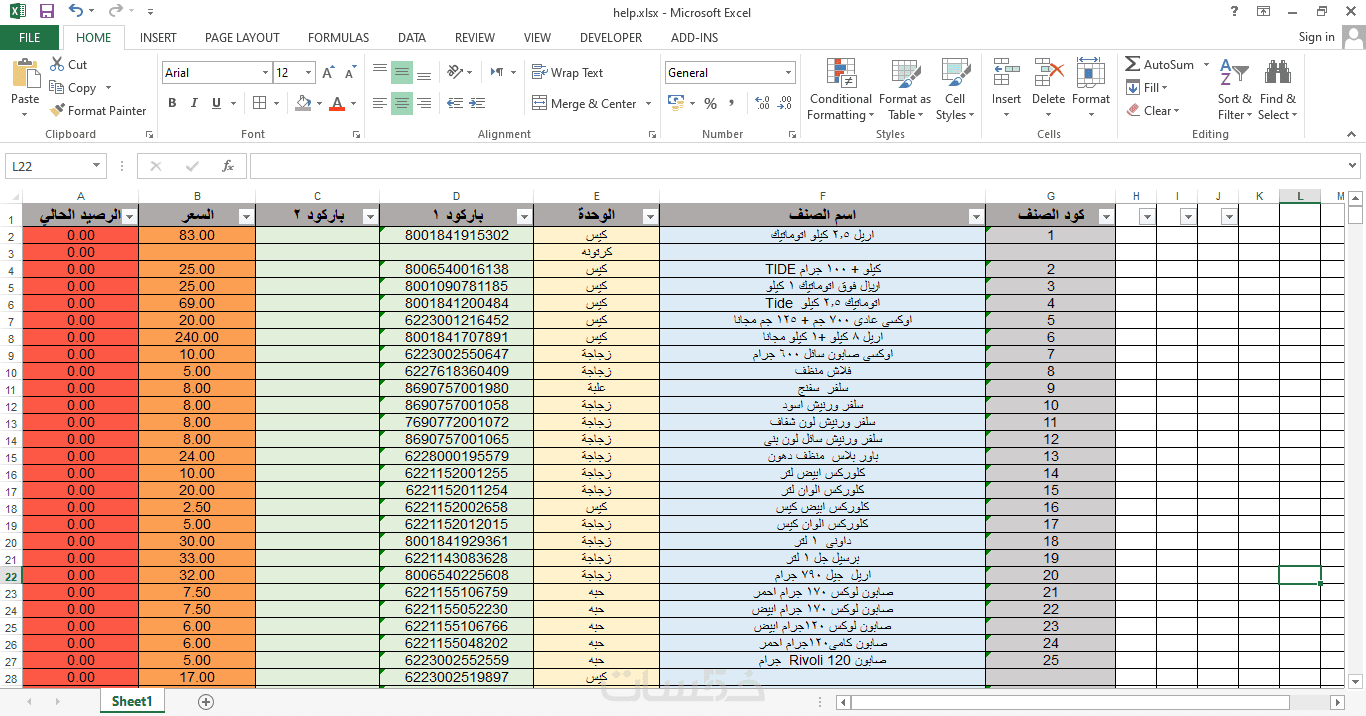Toggle Underline formatting
Image resolution: width=1366 pixels, height=716 pixels.
pyautogui.click(x=216, y=103)
